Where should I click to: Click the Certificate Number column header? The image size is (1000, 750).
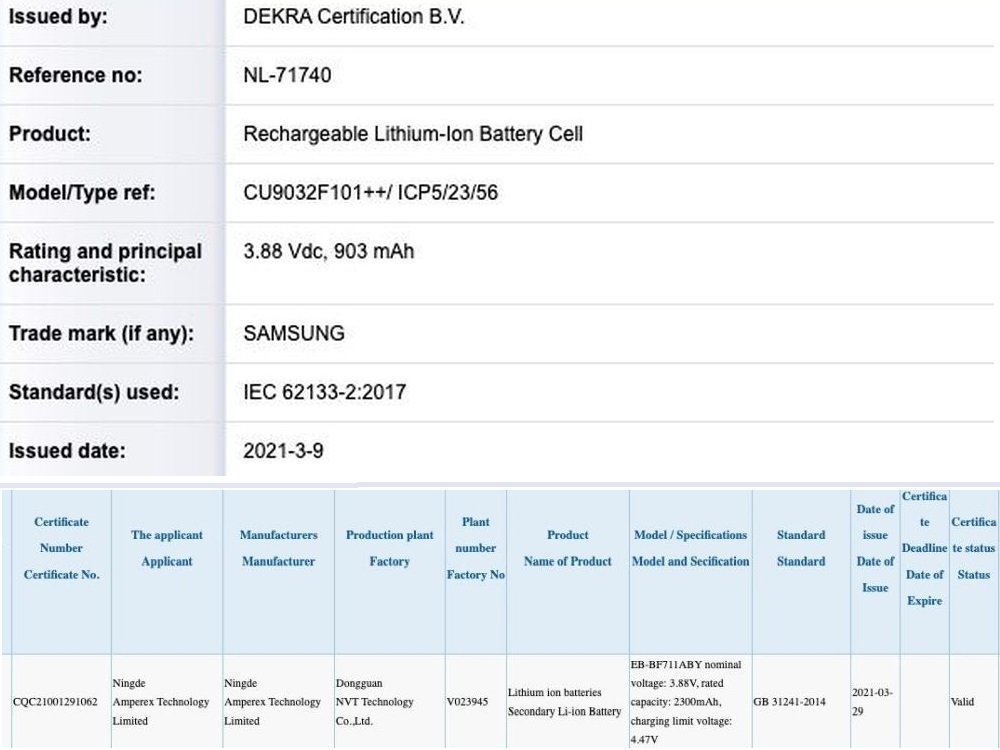61,548
